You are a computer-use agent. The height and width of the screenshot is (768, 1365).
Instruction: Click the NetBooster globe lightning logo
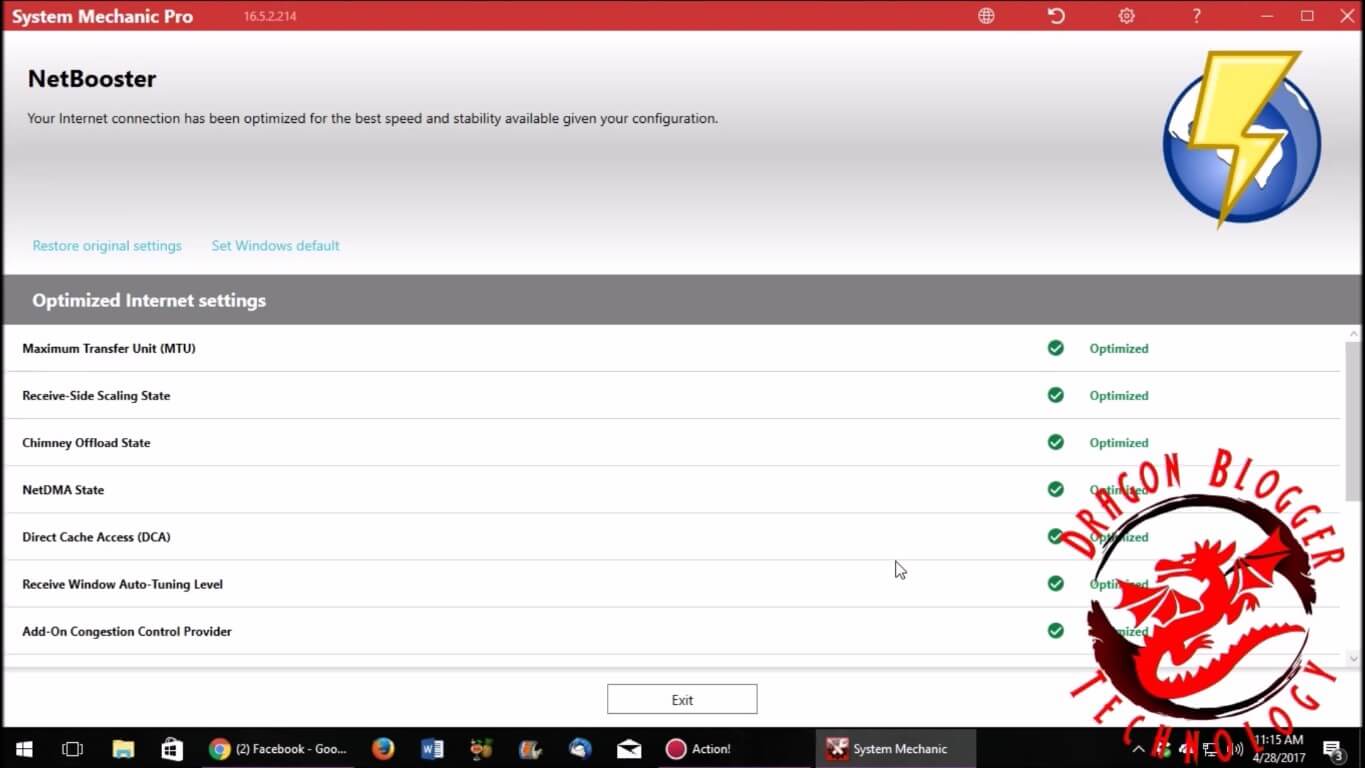pyautogui.click(x=1241, y=140)
